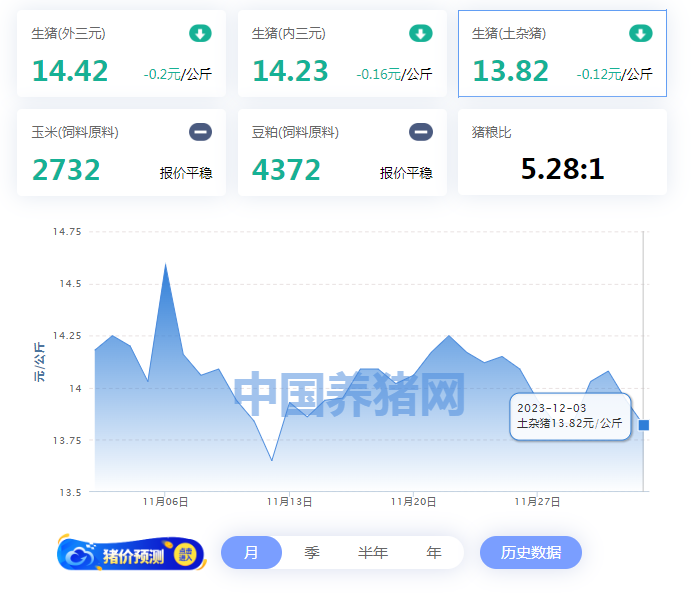
Task: Click cloud icon in 猪价预测 banner
Action: (x=78, y=553)
